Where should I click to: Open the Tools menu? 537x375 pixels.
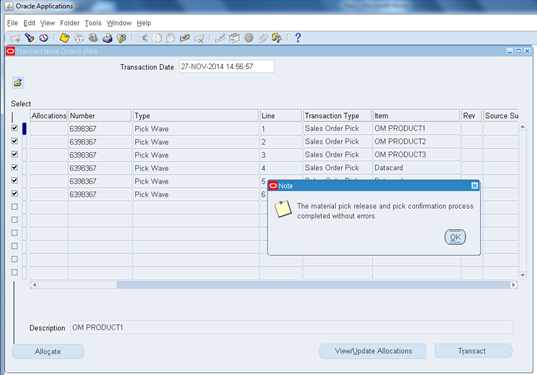click(x=93, y=23)
